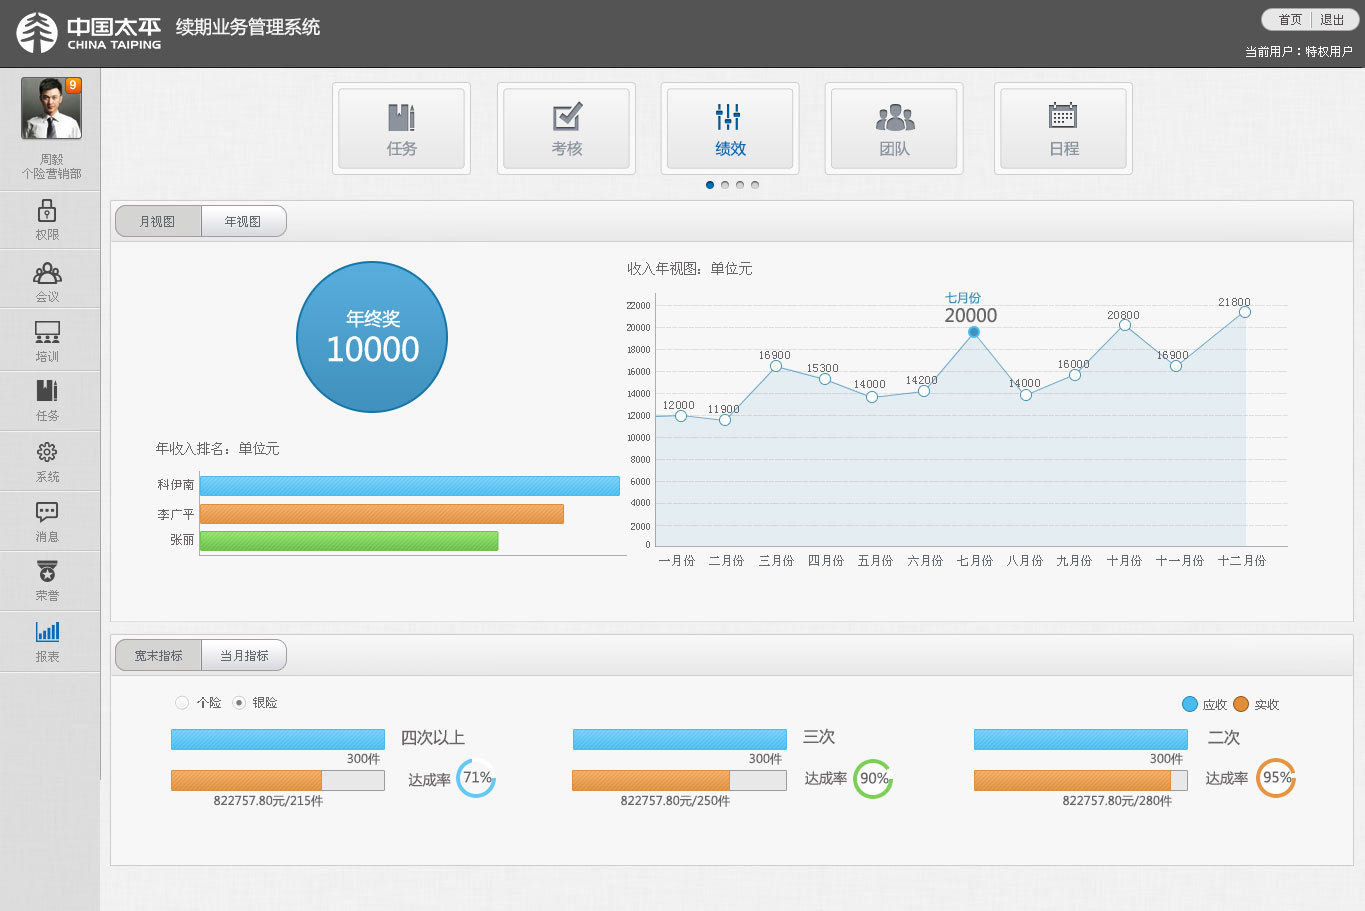Click the blue 应收 bar for 二次
1365x911 pixels.
tap(1081, 739)
